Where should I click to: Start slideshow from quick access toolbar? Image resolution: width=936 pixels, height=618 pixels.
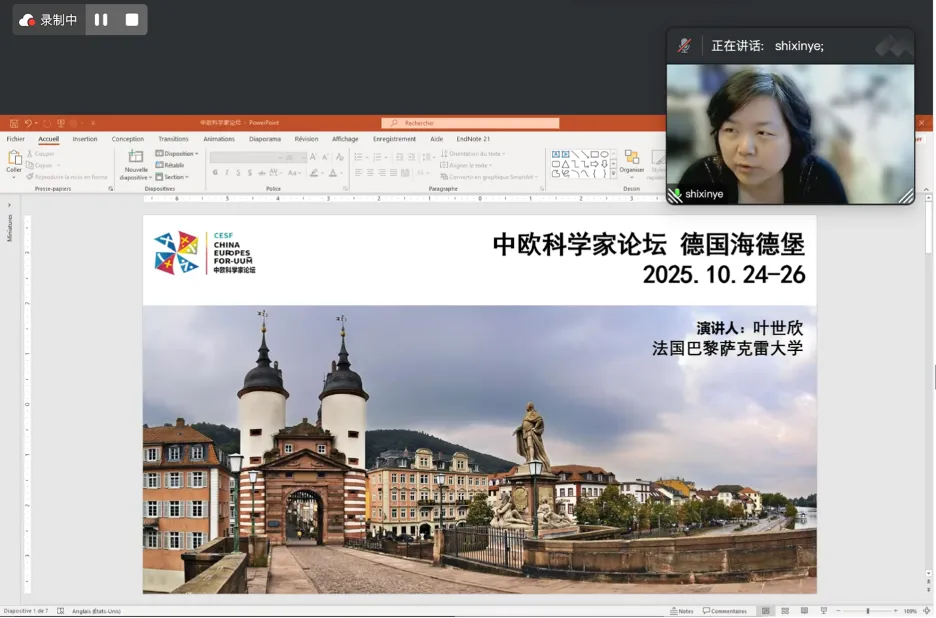click(x=61, y=123)
